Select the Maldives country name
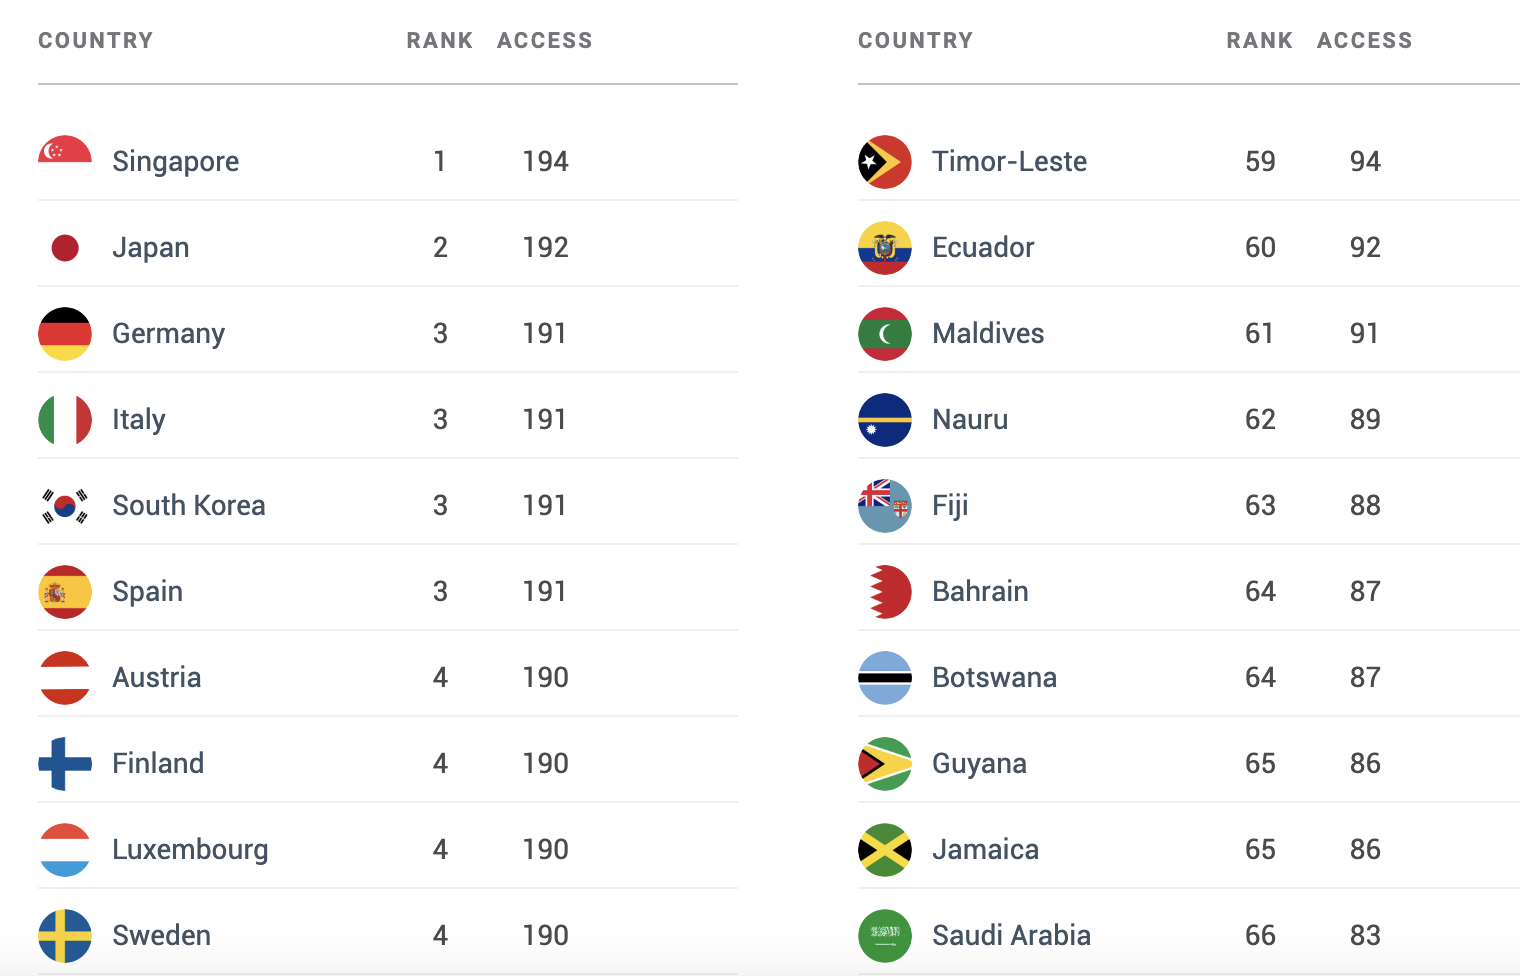 tap(988, 334)
